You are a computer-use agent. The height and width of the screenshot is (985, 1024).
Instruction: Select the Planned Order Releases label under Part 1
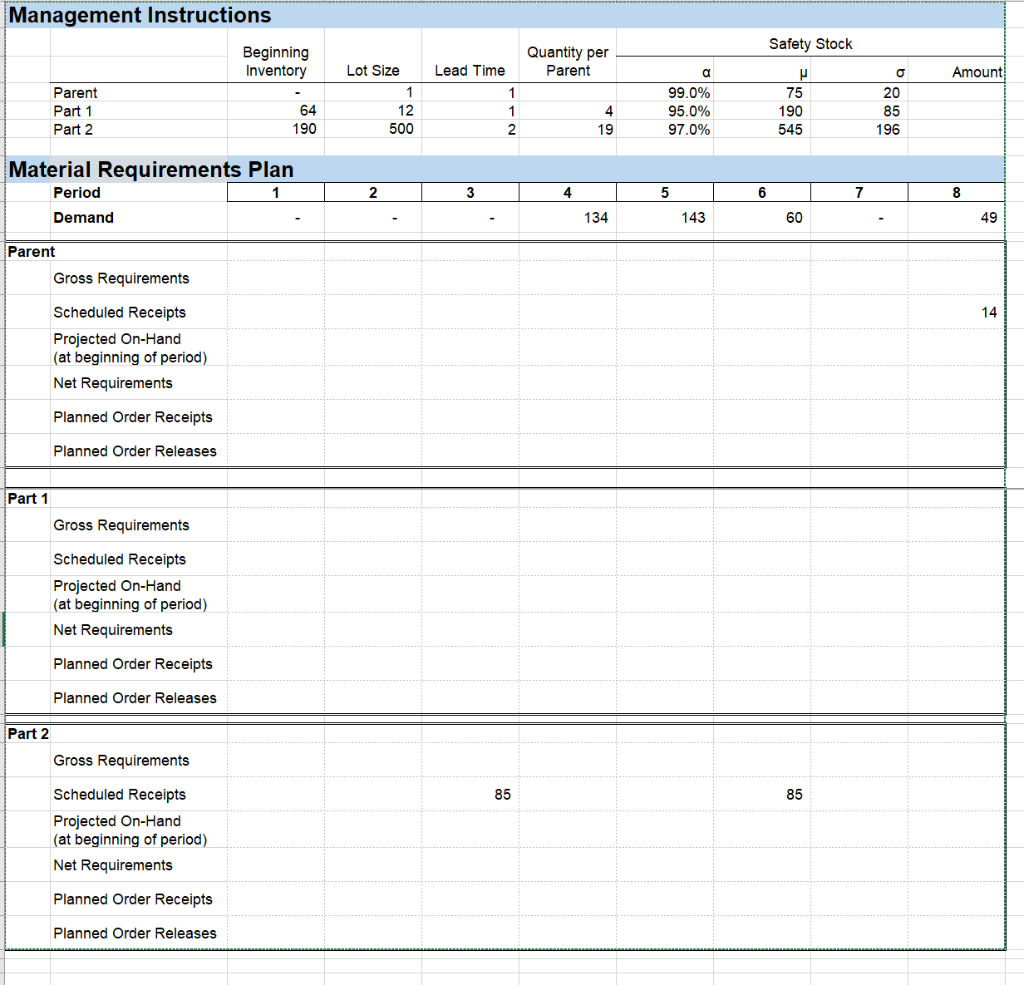click(135, 697)
